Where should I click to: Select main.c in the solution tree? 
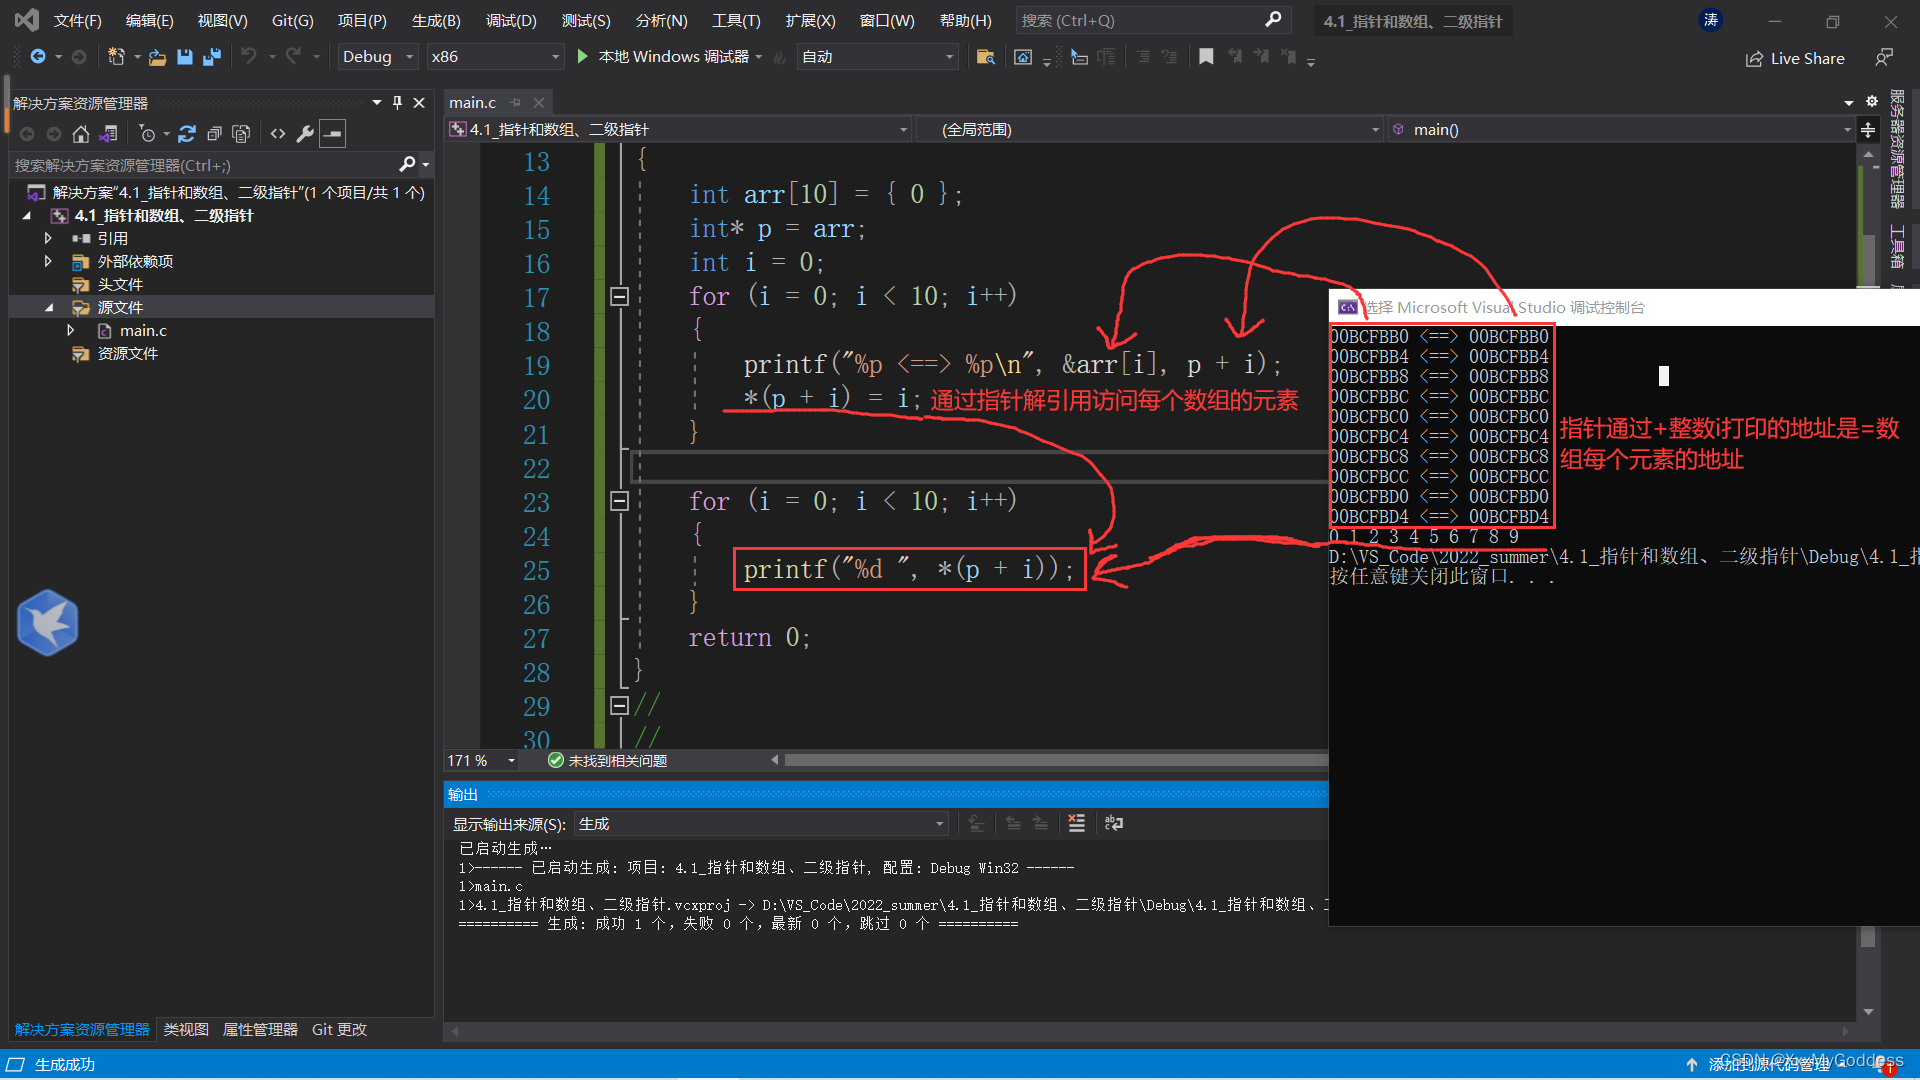pos(143,330)
